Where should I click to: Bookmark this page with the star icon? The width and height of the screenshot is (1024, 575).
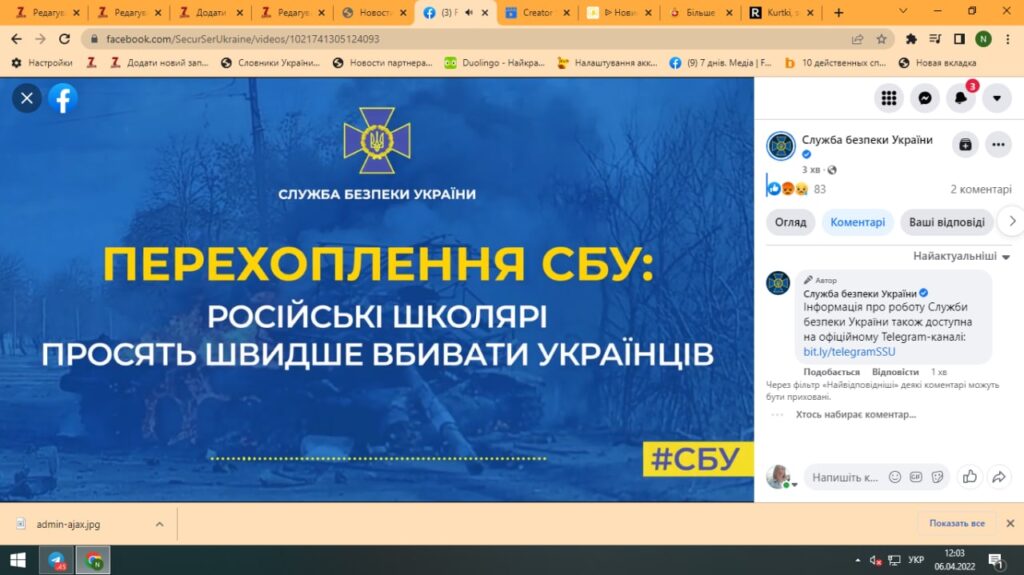click(x=881, y=39)
